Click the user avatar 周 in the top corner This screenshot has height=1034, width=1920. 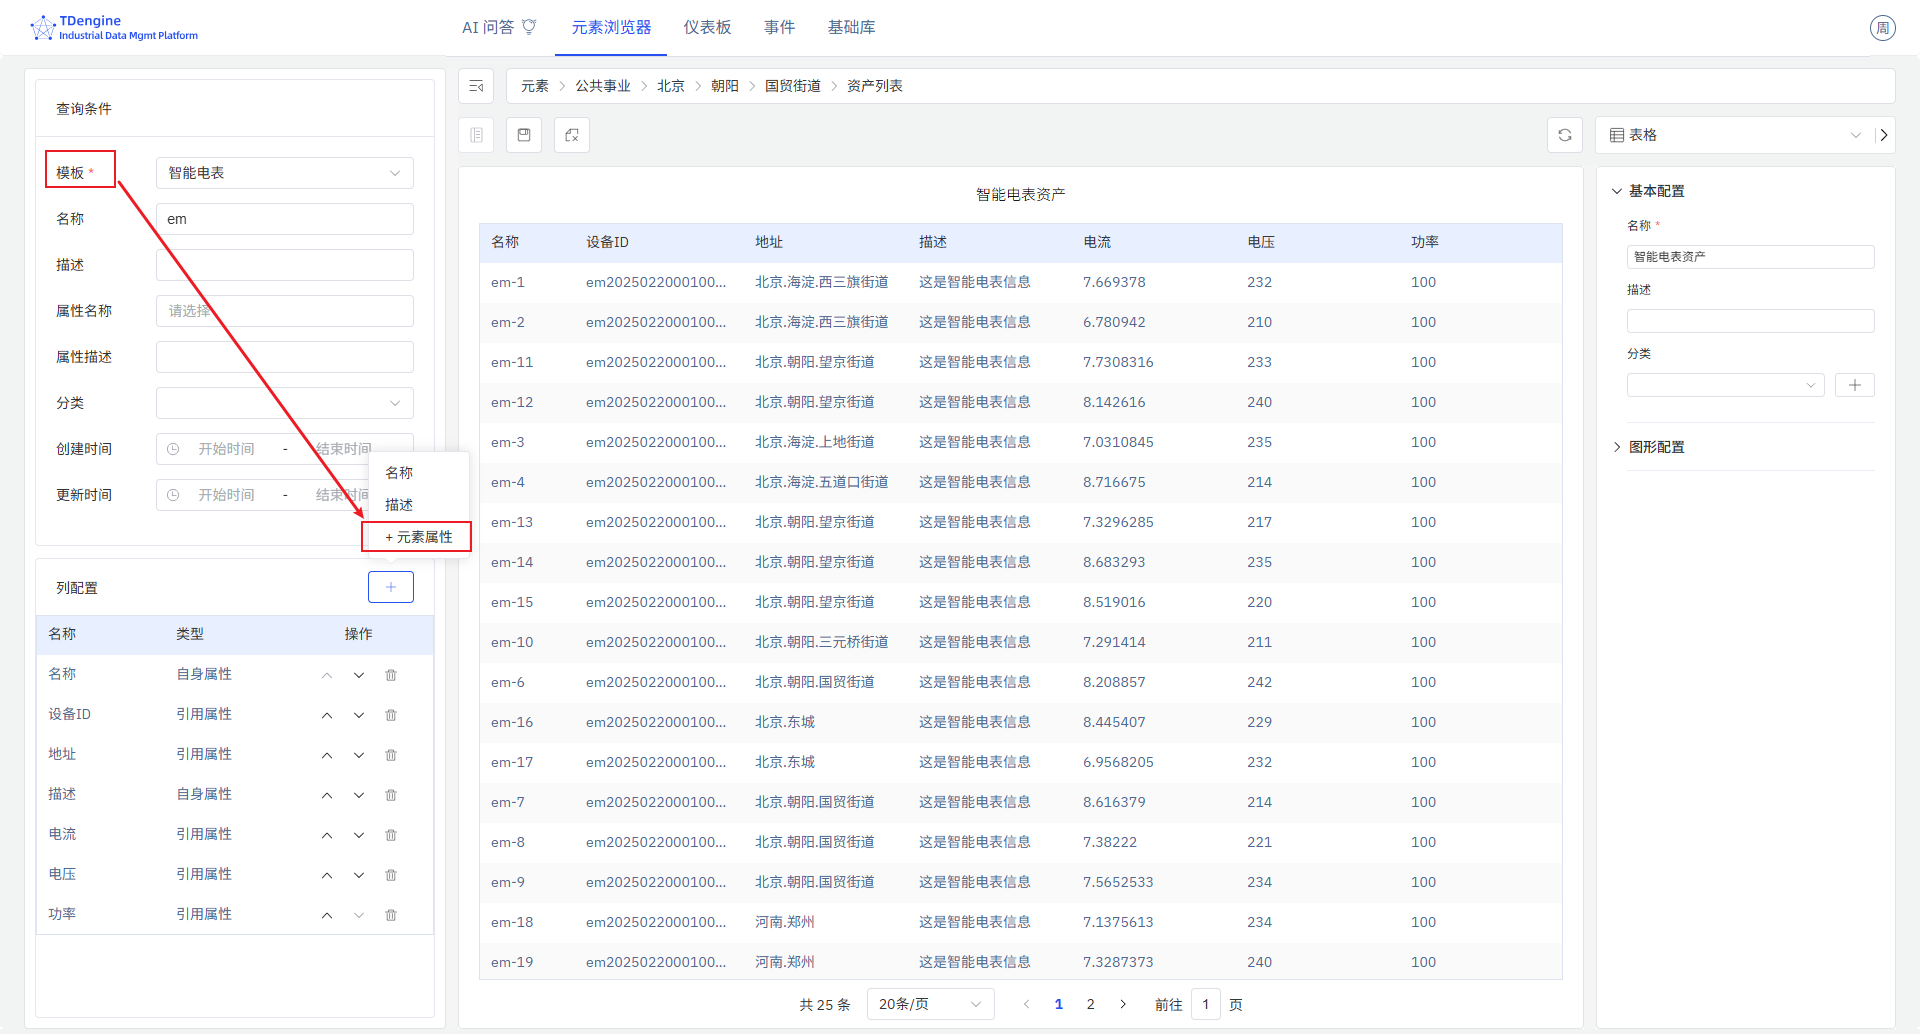pyautogui.click(x=1883, y=27)
